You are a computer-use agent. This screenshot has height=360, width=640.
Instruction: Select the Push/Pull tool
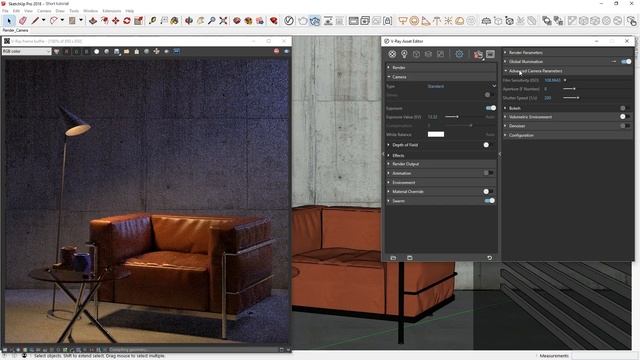[x=93, y=20]
